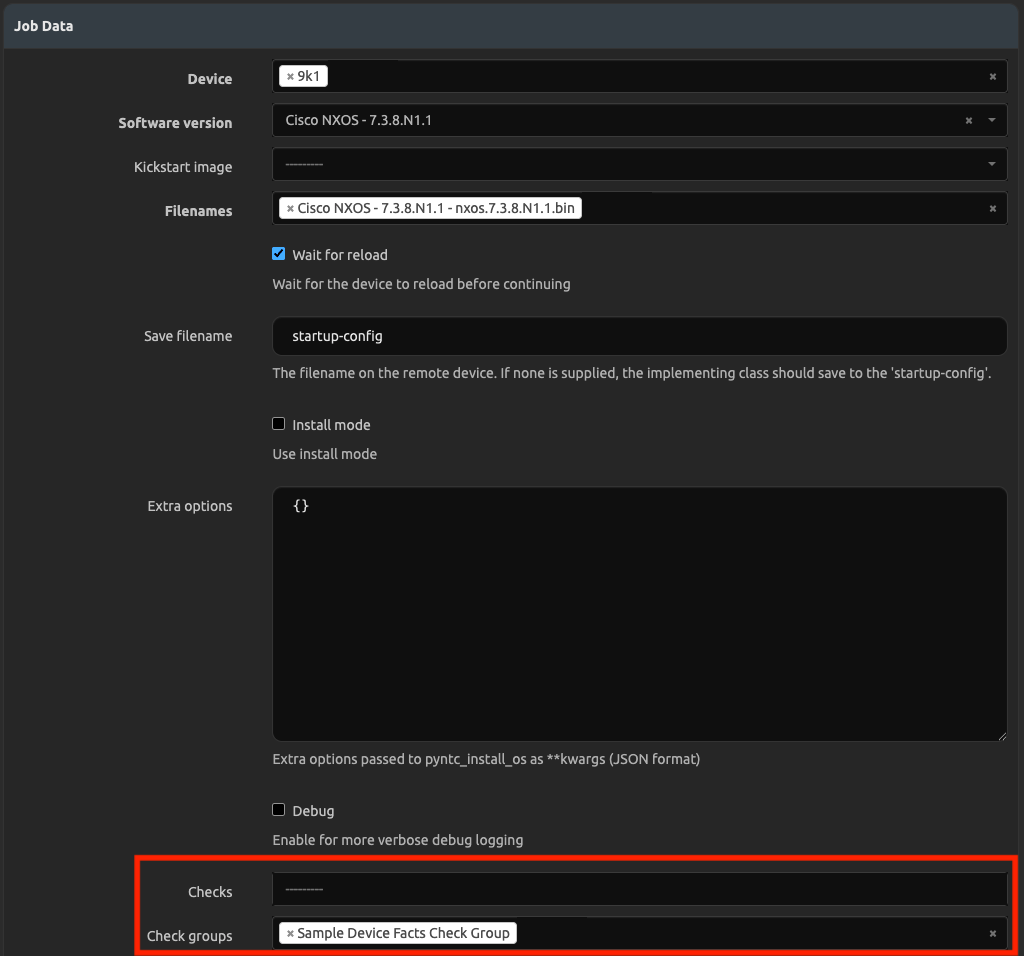Clear the Filenames field with its × icon

pos(992,208)
